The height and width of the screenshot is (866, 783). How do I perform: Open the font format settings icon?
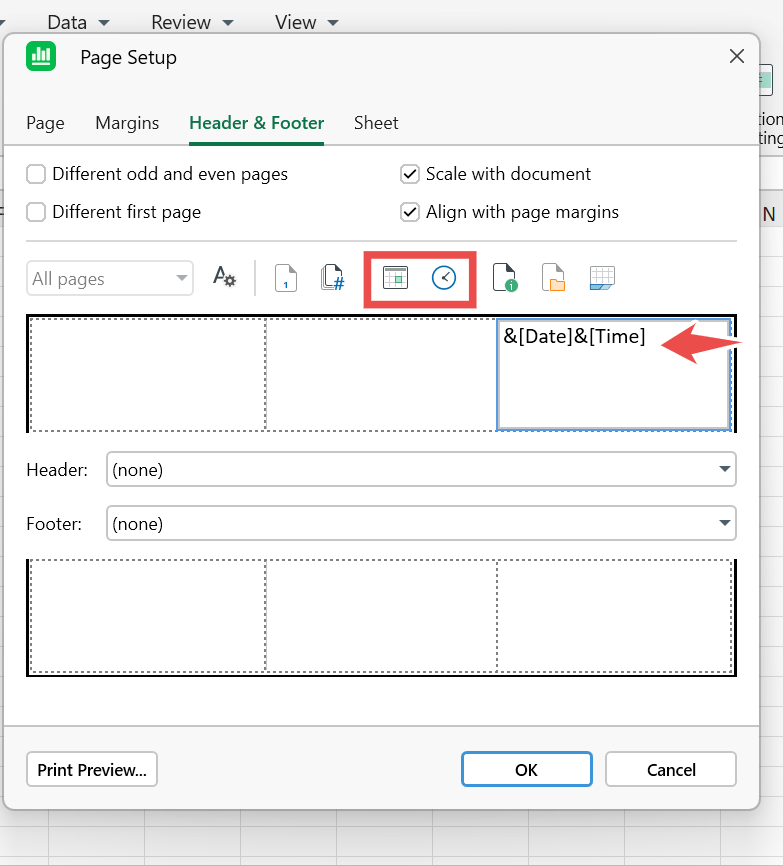pos(224,277)
